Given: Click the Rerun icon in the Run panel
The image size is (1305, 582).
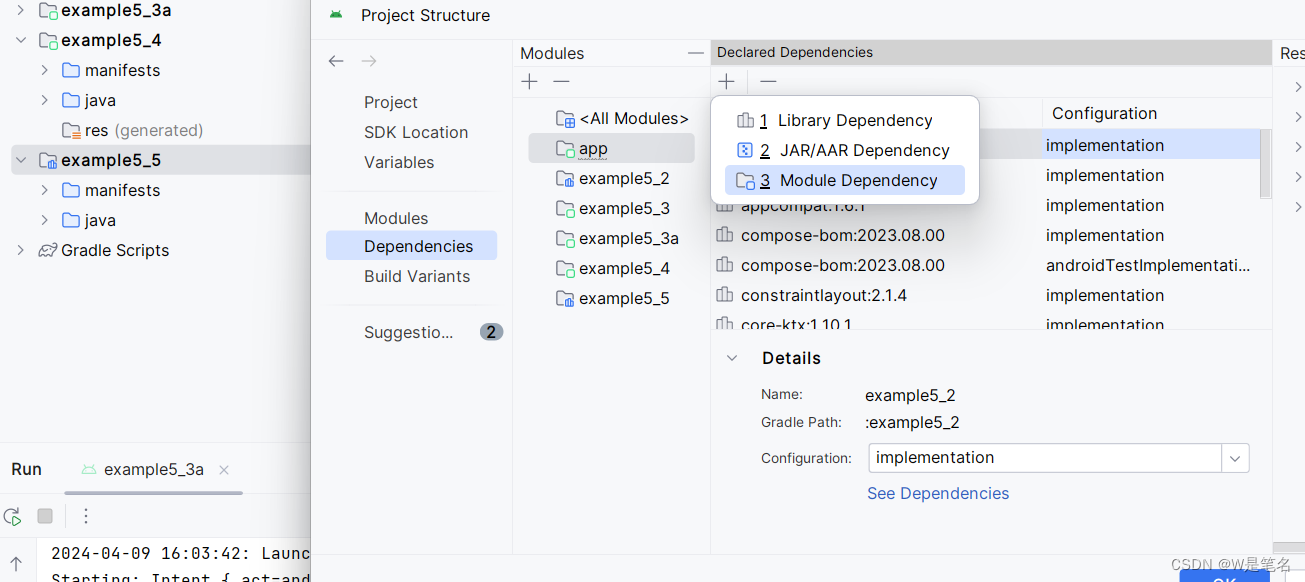Looking at the screenshot, I should tap(12, 516).
